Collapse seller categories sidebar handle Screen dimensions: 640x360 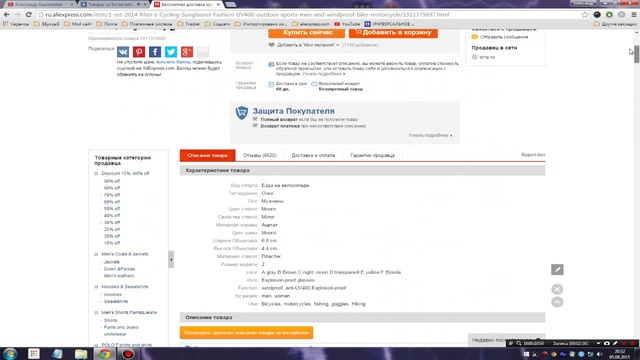tap(171, 260)
